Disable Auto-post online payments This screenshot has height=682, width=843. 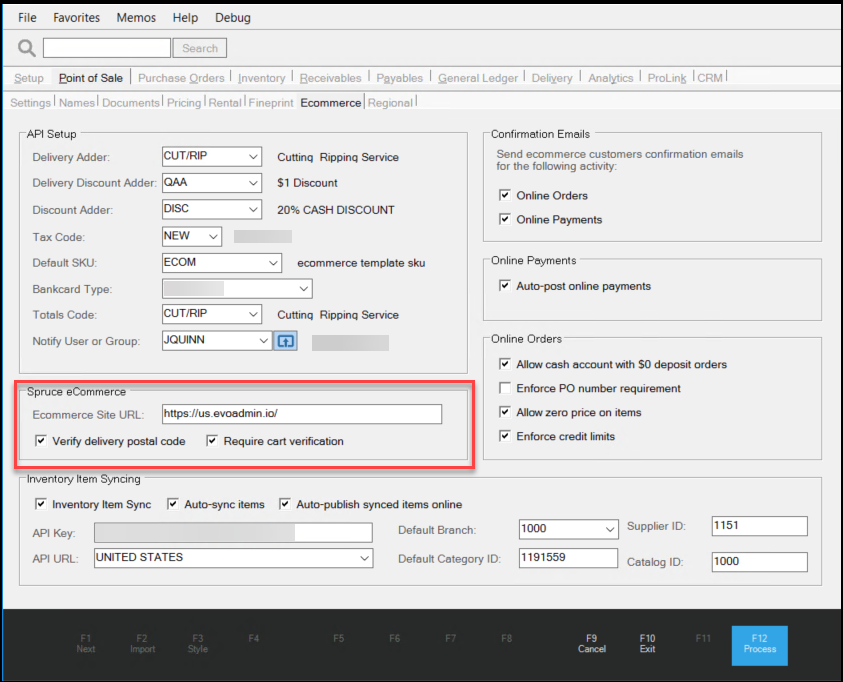(x=505, y=286)
